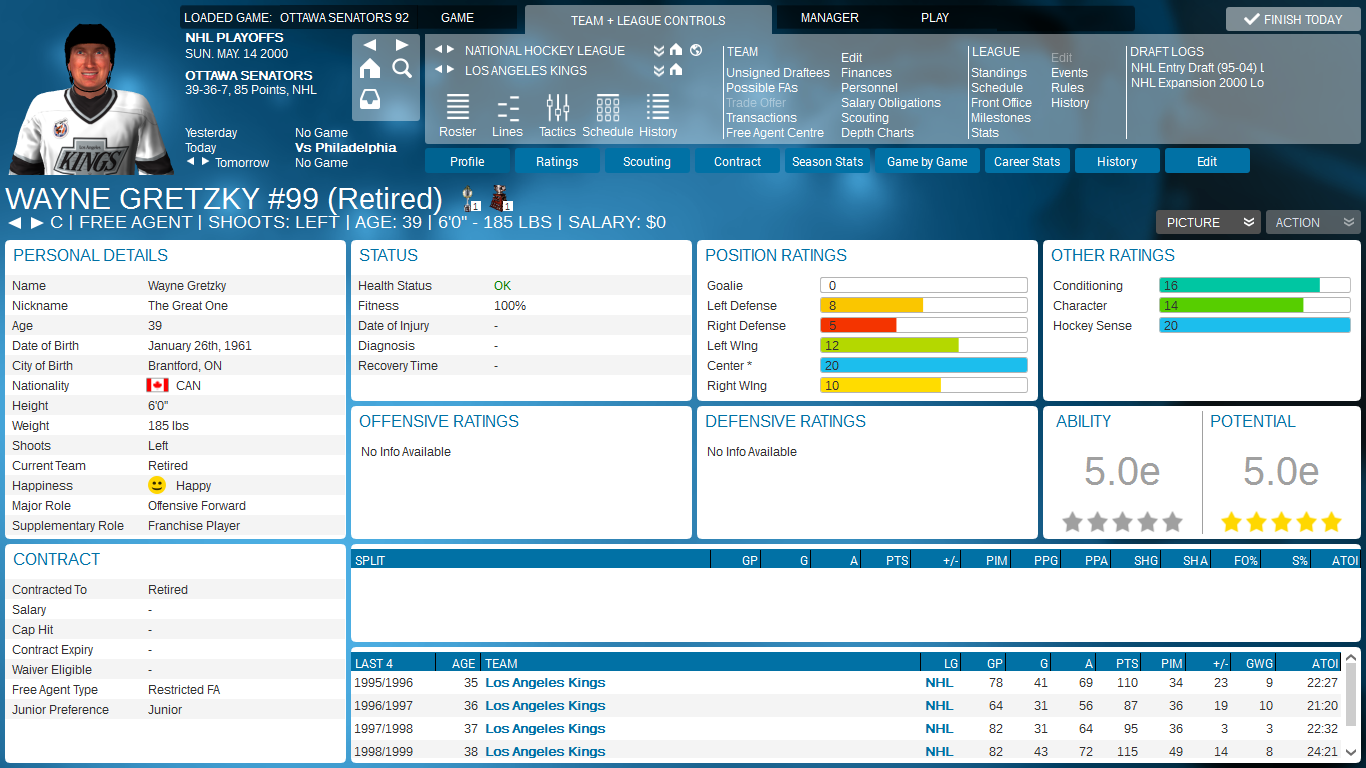Open Los Angeles Kings link in 1995/1996 row
The image size is (1366, 768).
pyautogui.click(x=545, y=683)
